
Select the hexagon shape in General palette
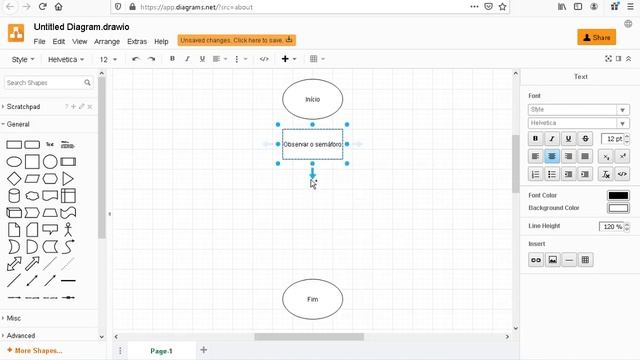(50, 179)
